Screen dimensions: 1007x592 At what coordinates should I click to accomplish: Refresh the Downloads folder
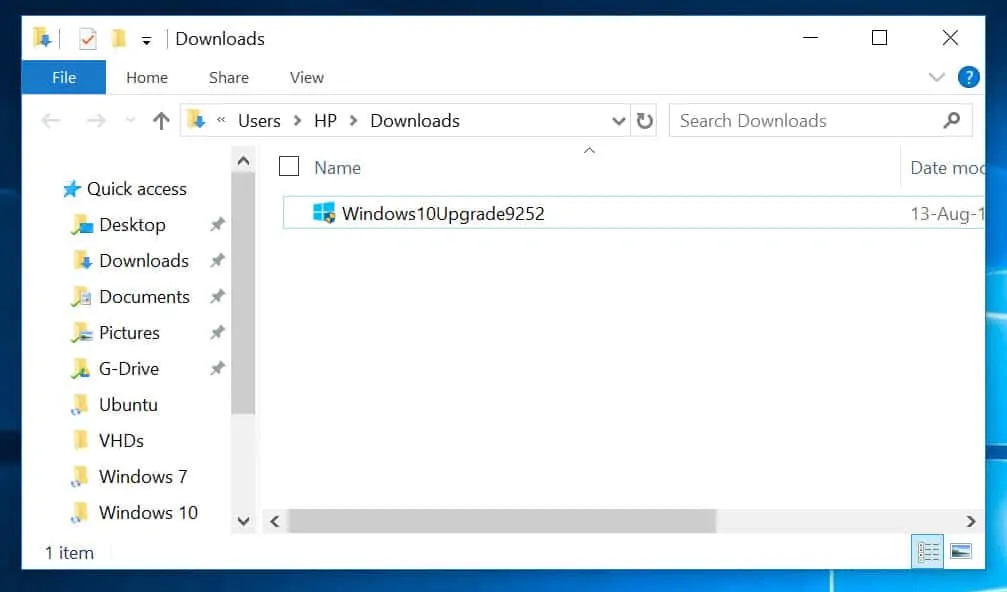644,121
